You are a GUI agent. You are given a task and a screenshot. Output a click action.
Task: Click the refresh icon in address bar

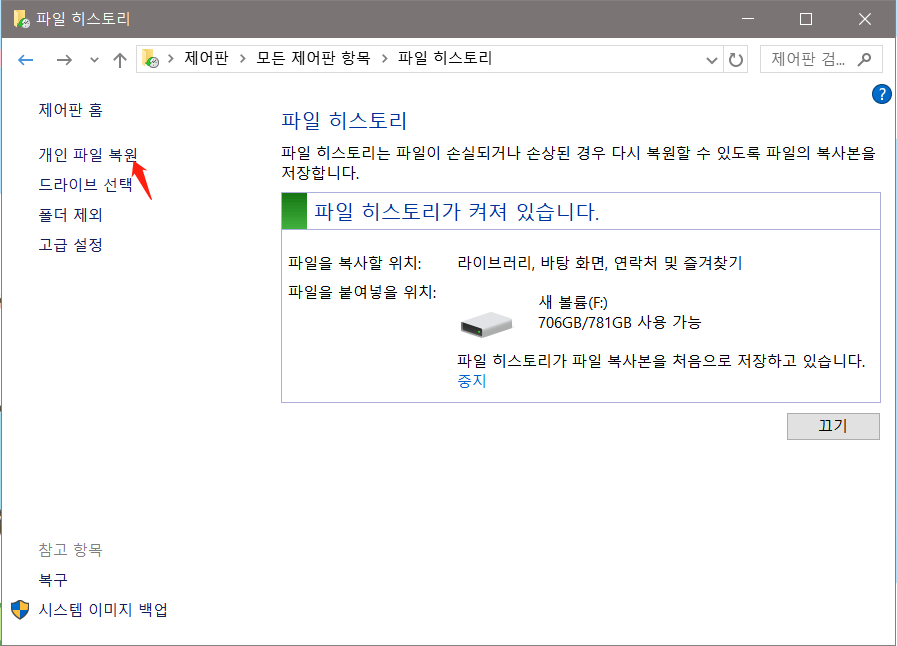point(736,59)
